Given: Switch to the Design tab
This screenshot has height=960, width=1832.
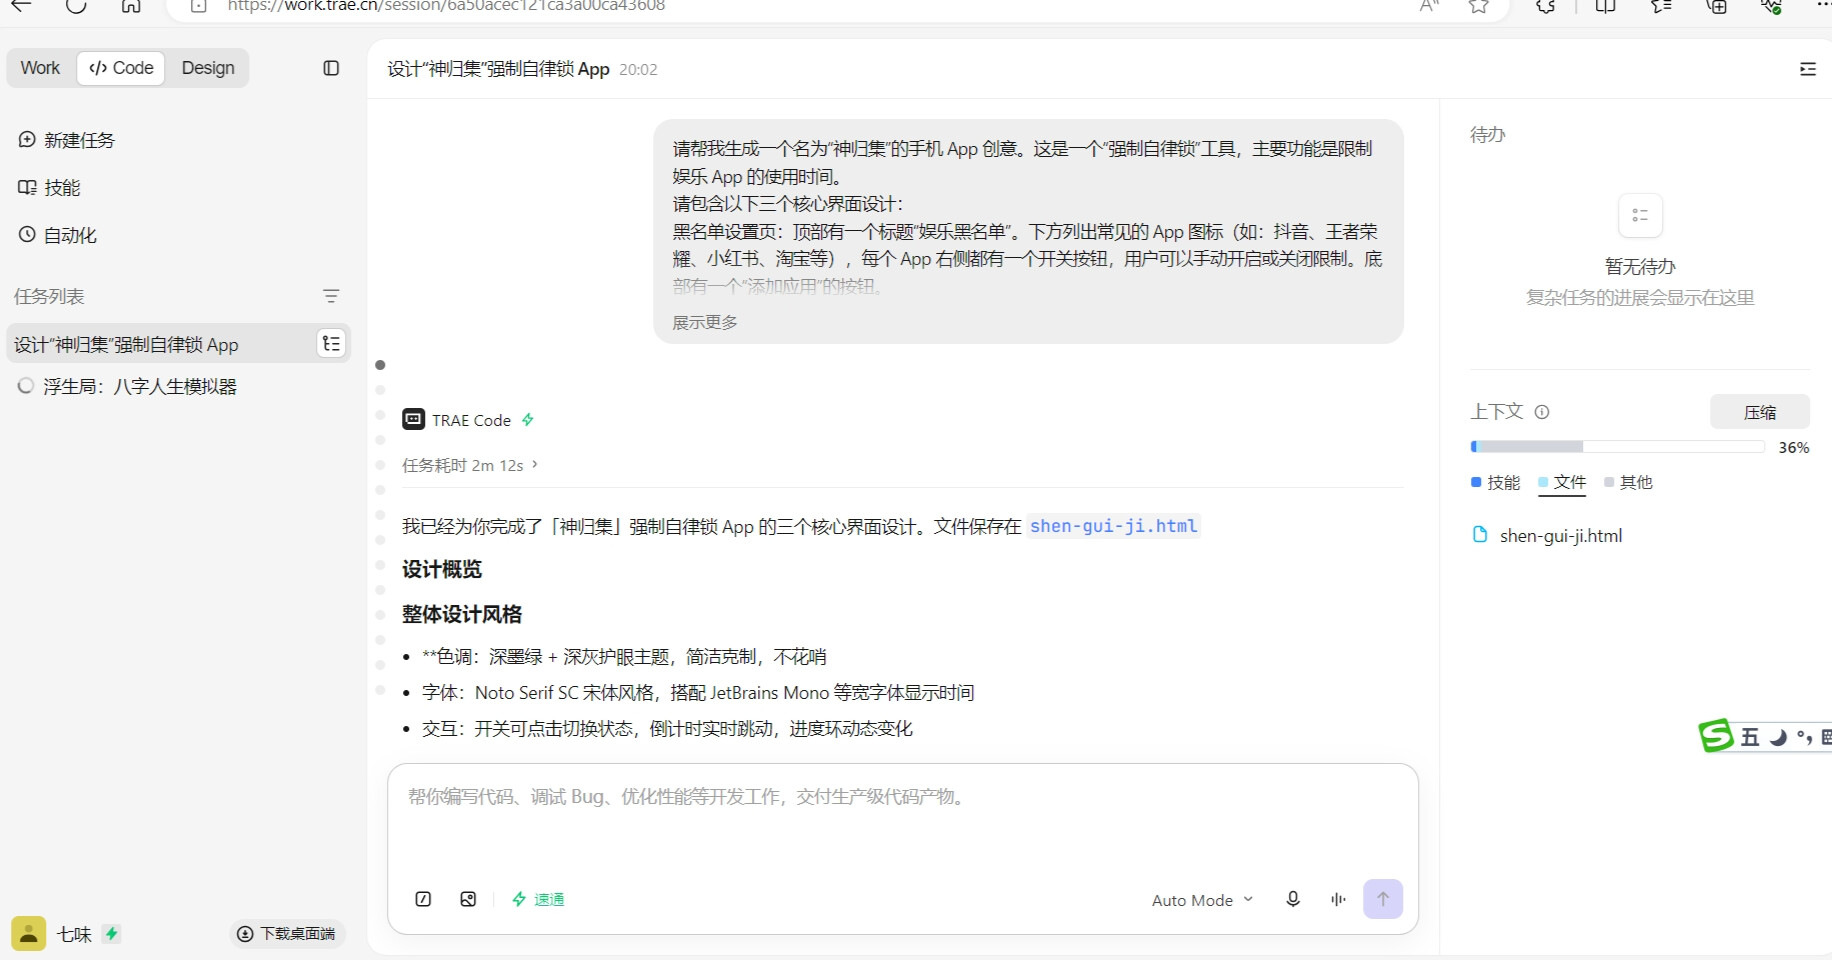Looking at the screenshot, I should 208,68.
